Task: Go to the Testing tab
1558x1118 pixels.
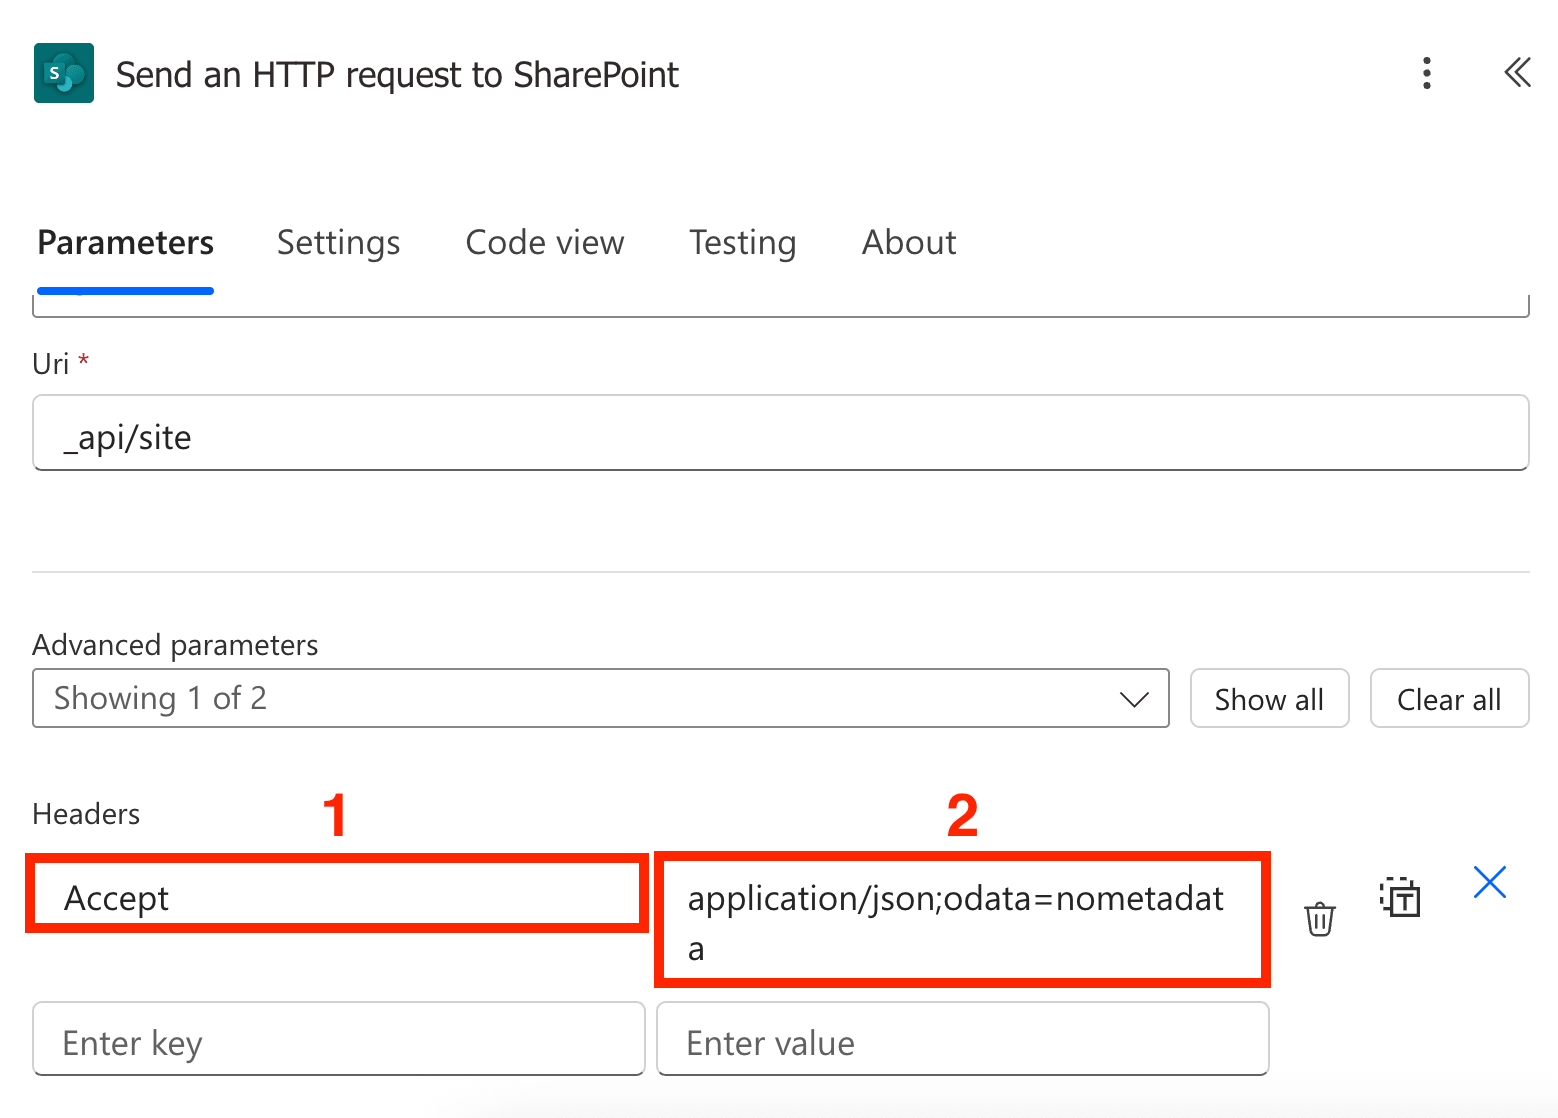Action: (743, 243)
